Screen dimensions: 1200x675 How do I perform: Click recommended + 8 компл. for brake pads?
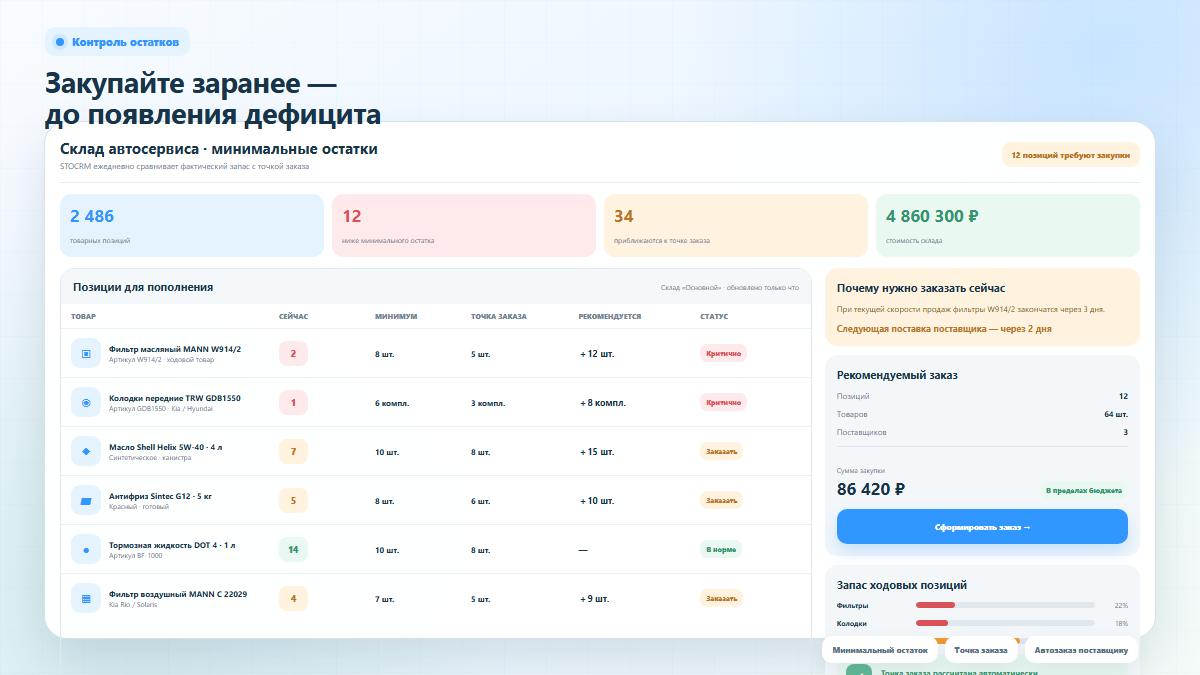[x=603, y=403]
